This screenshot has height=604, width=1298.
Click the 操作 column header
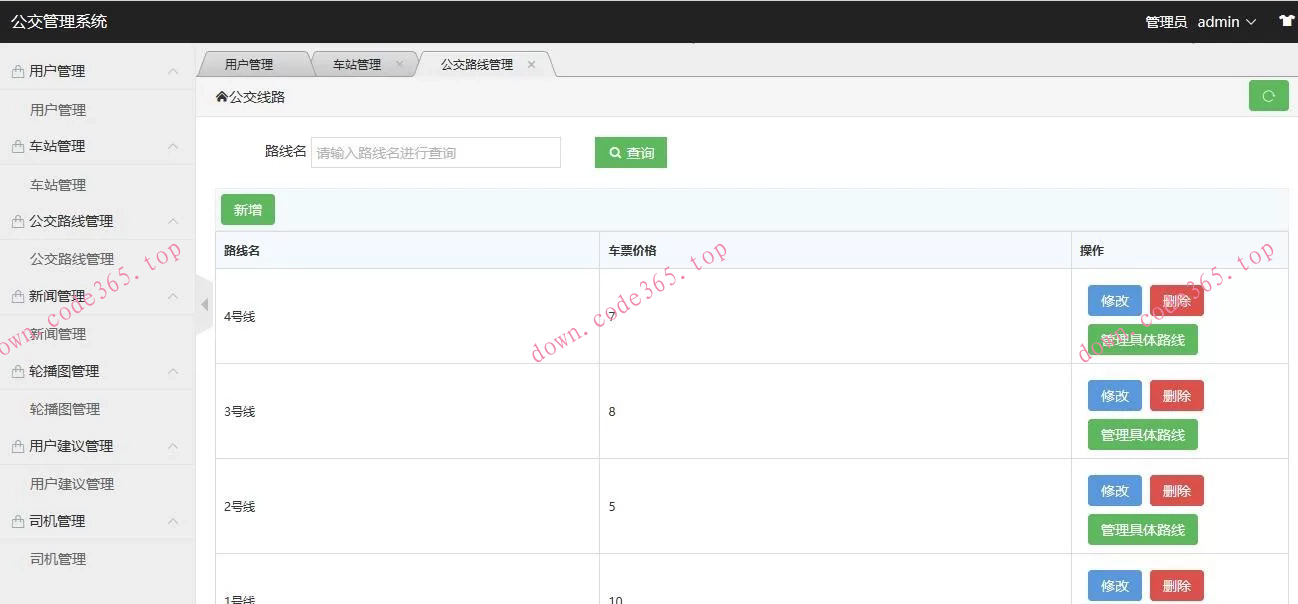click(1180, 250)
